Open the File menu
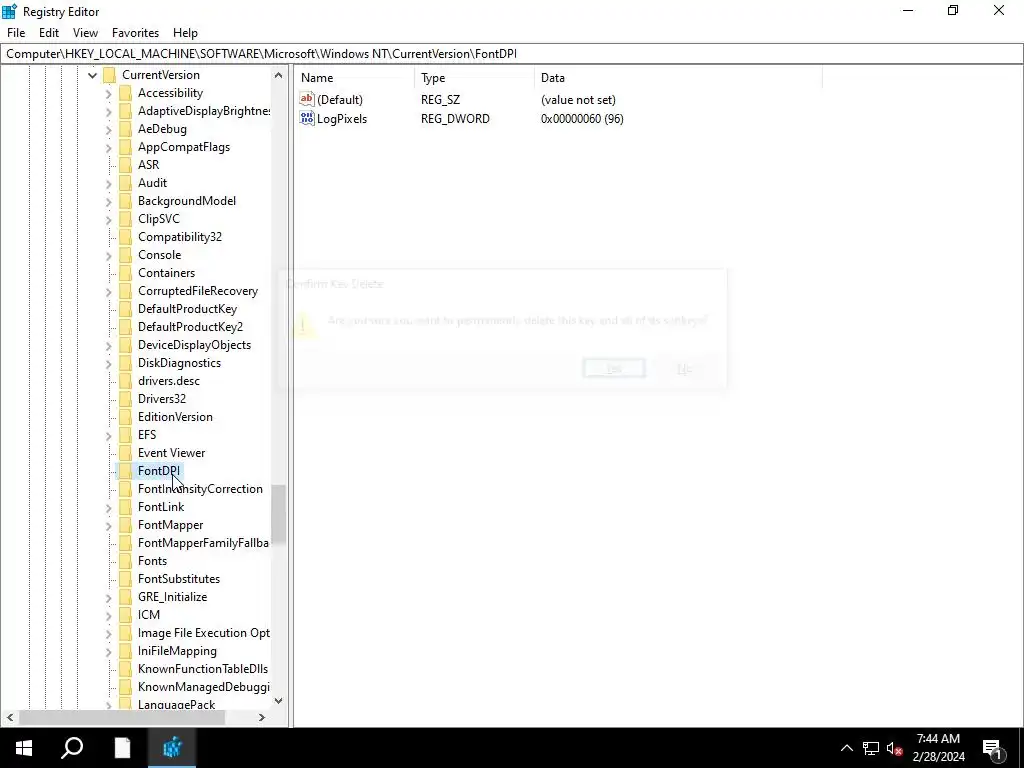The height and width of the screenshot is (768, 1024). click(16, 33)
